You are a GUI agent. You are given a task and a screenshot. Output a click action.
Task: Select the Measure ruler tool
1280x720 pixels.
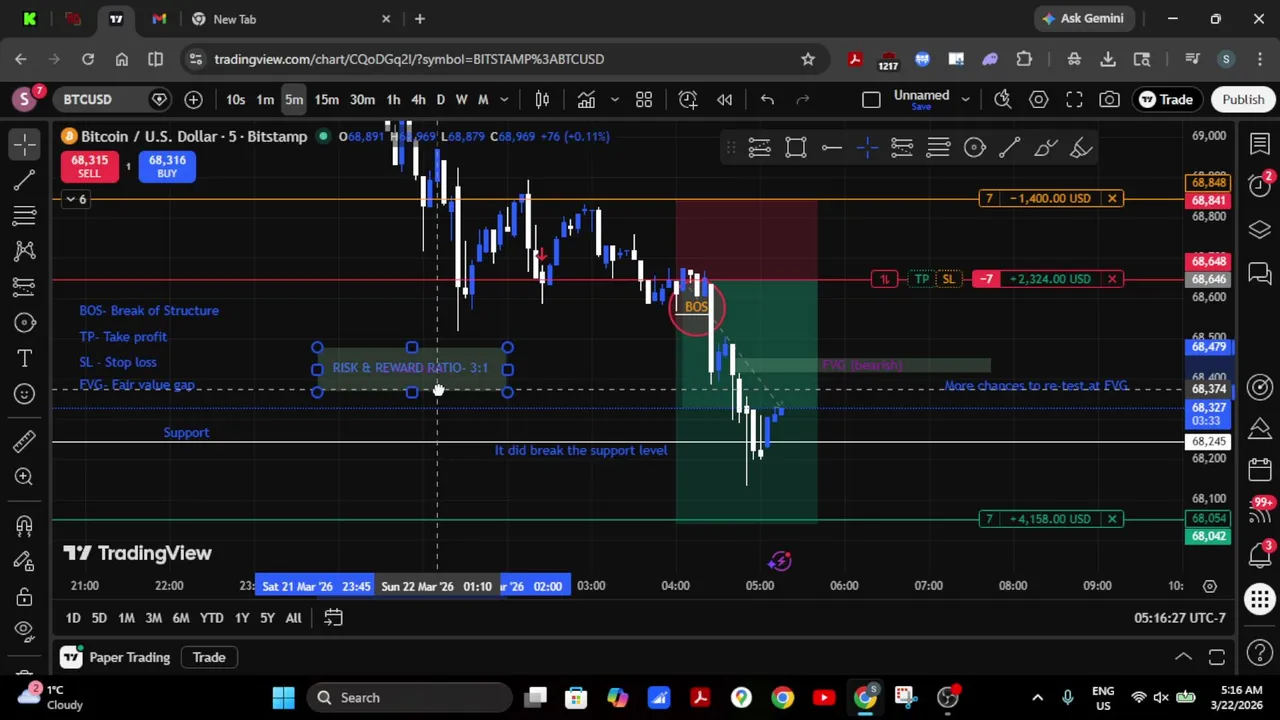click(25, 441)
